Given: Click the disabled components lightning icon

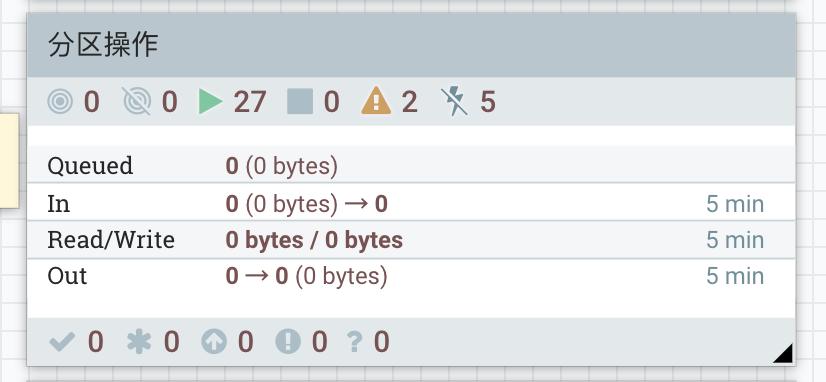Looking at the screenshot, I should click(454, 101).
